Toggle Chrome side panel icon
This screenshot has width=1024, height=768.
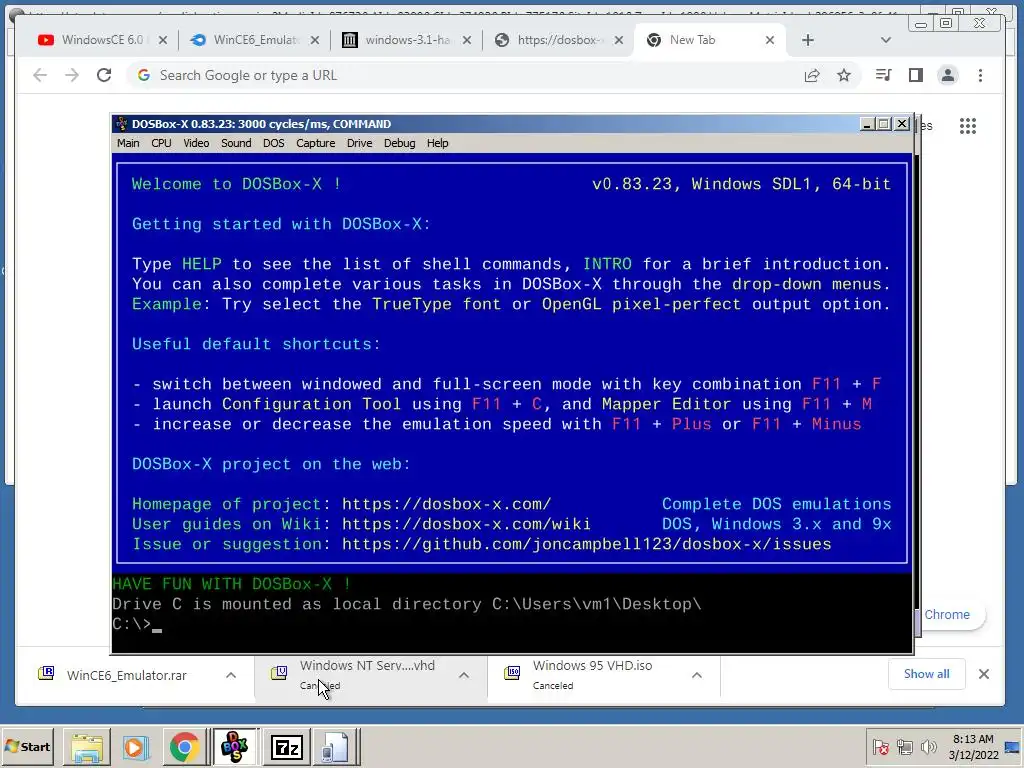tap(916, 75)
